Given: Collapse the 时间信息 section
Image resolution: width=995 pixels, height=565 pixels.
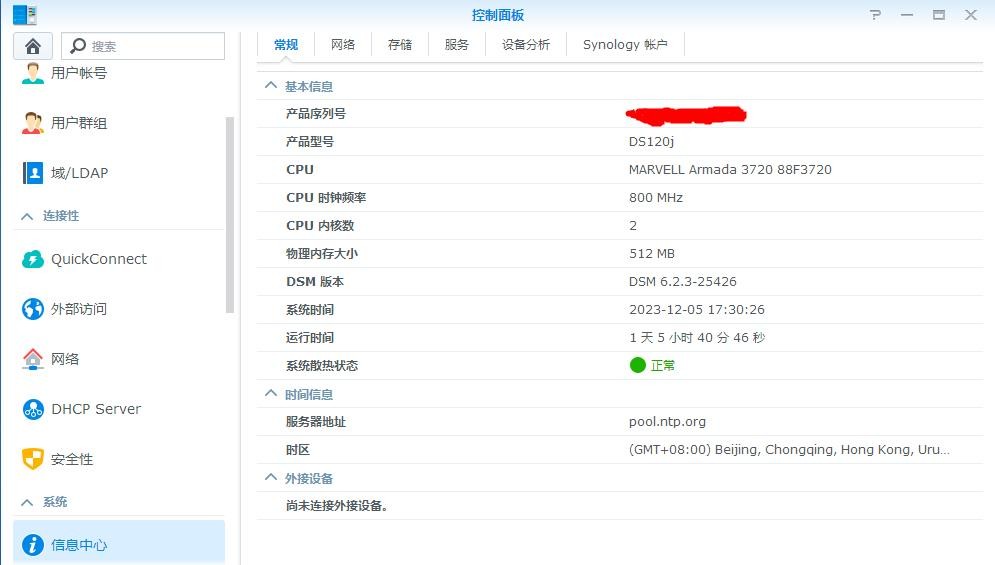Looking at the screenshot, I should click(x=271, y=394).
